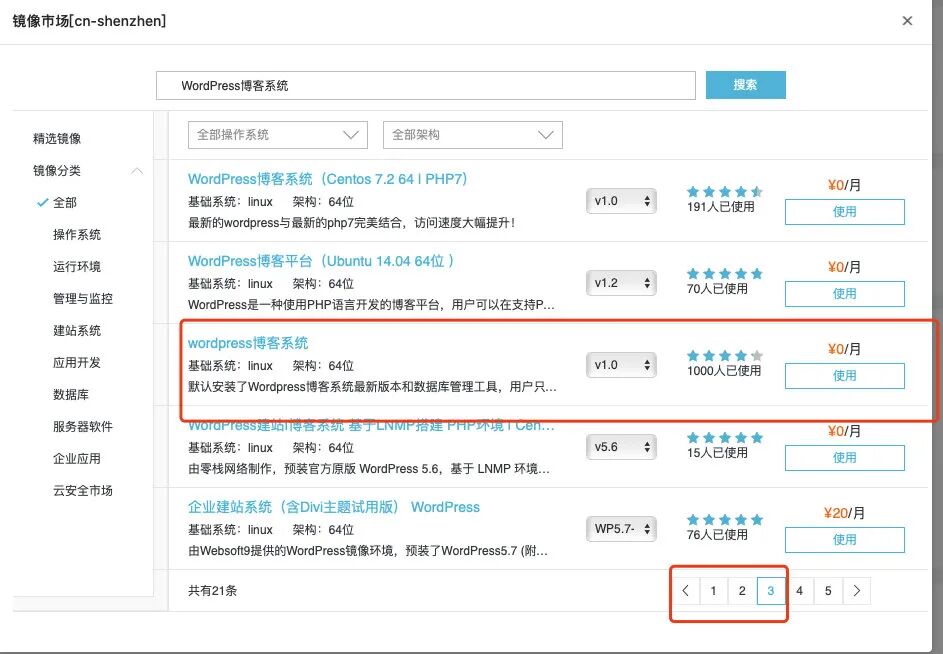Select the 数据库 category
Viewport: 943px width, 654px height.
tap(71, 395)
